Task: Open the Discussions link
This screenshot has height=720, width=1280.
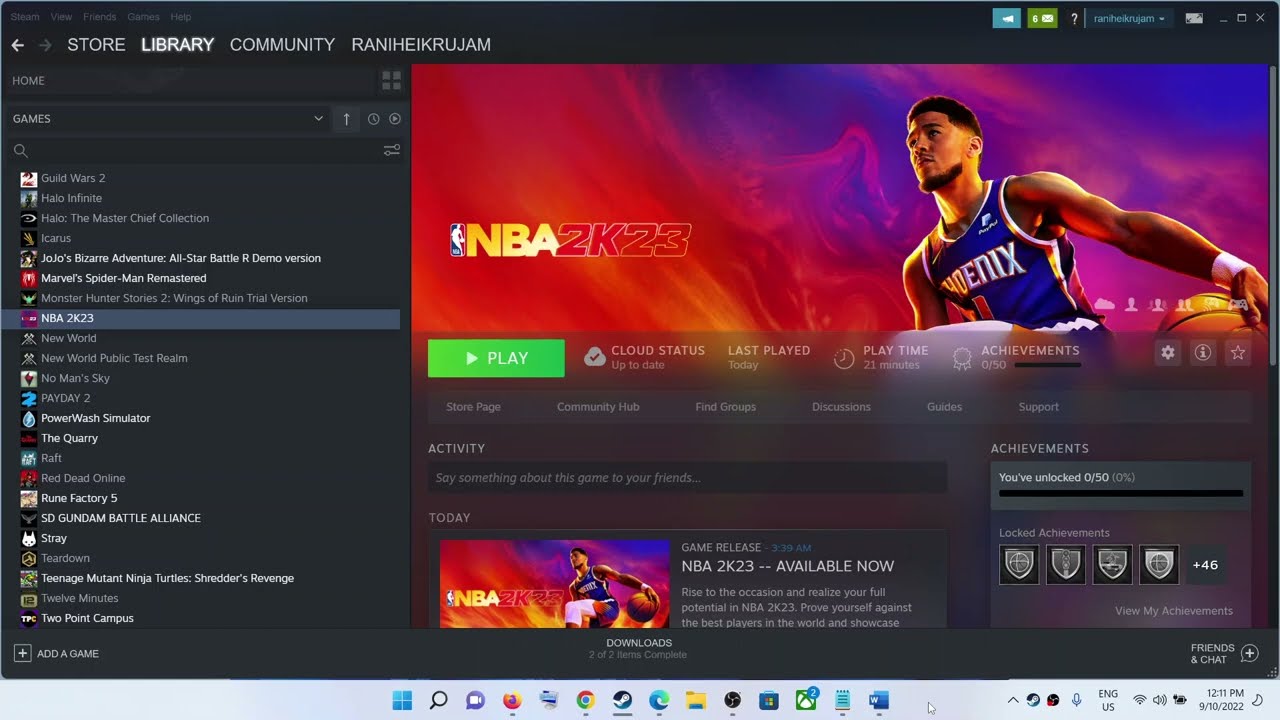Action: [841, 407]
